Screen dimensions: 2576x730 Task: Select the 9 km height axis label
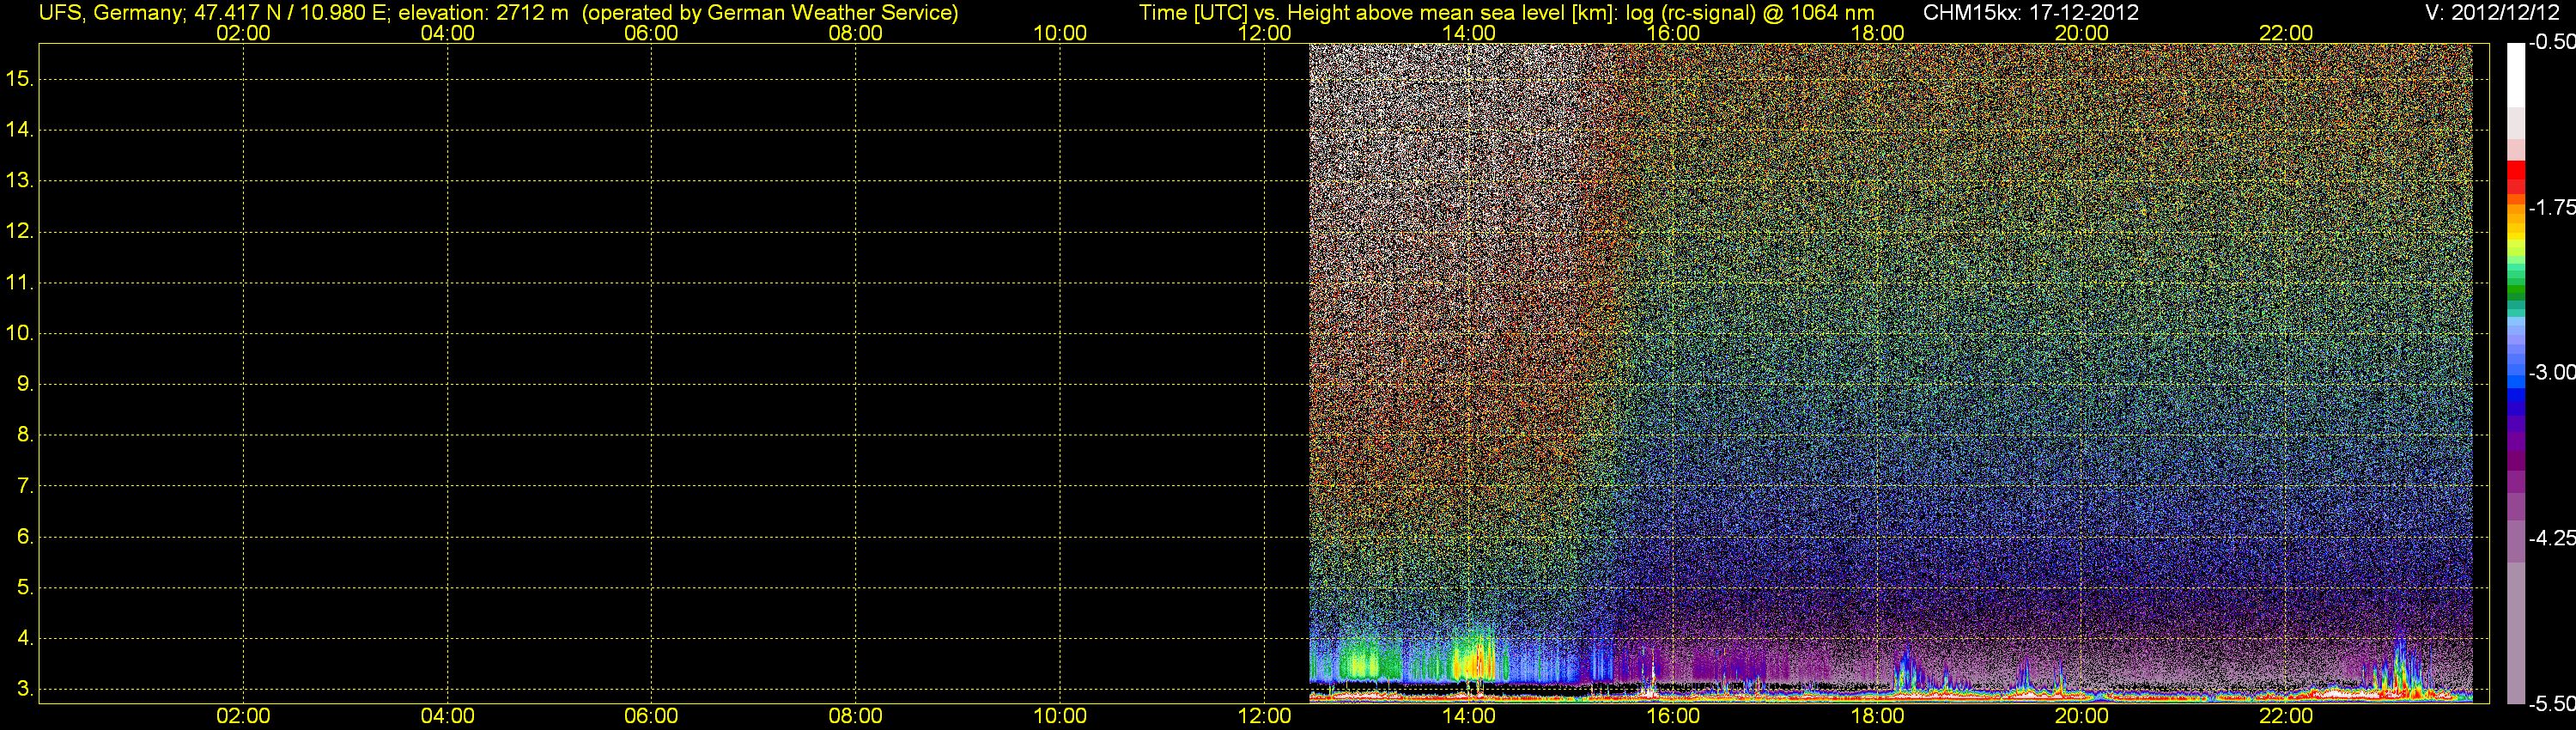coord(24,384)
